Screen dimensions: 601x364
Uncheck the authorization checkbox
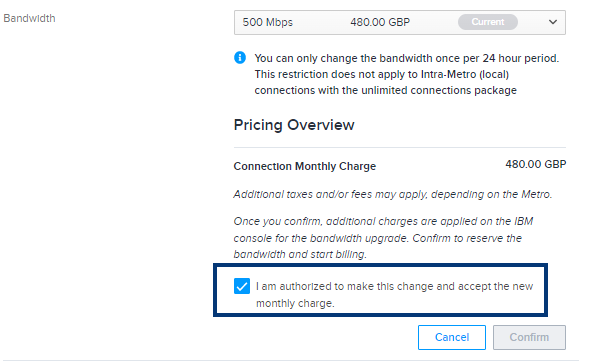point(242,286)
